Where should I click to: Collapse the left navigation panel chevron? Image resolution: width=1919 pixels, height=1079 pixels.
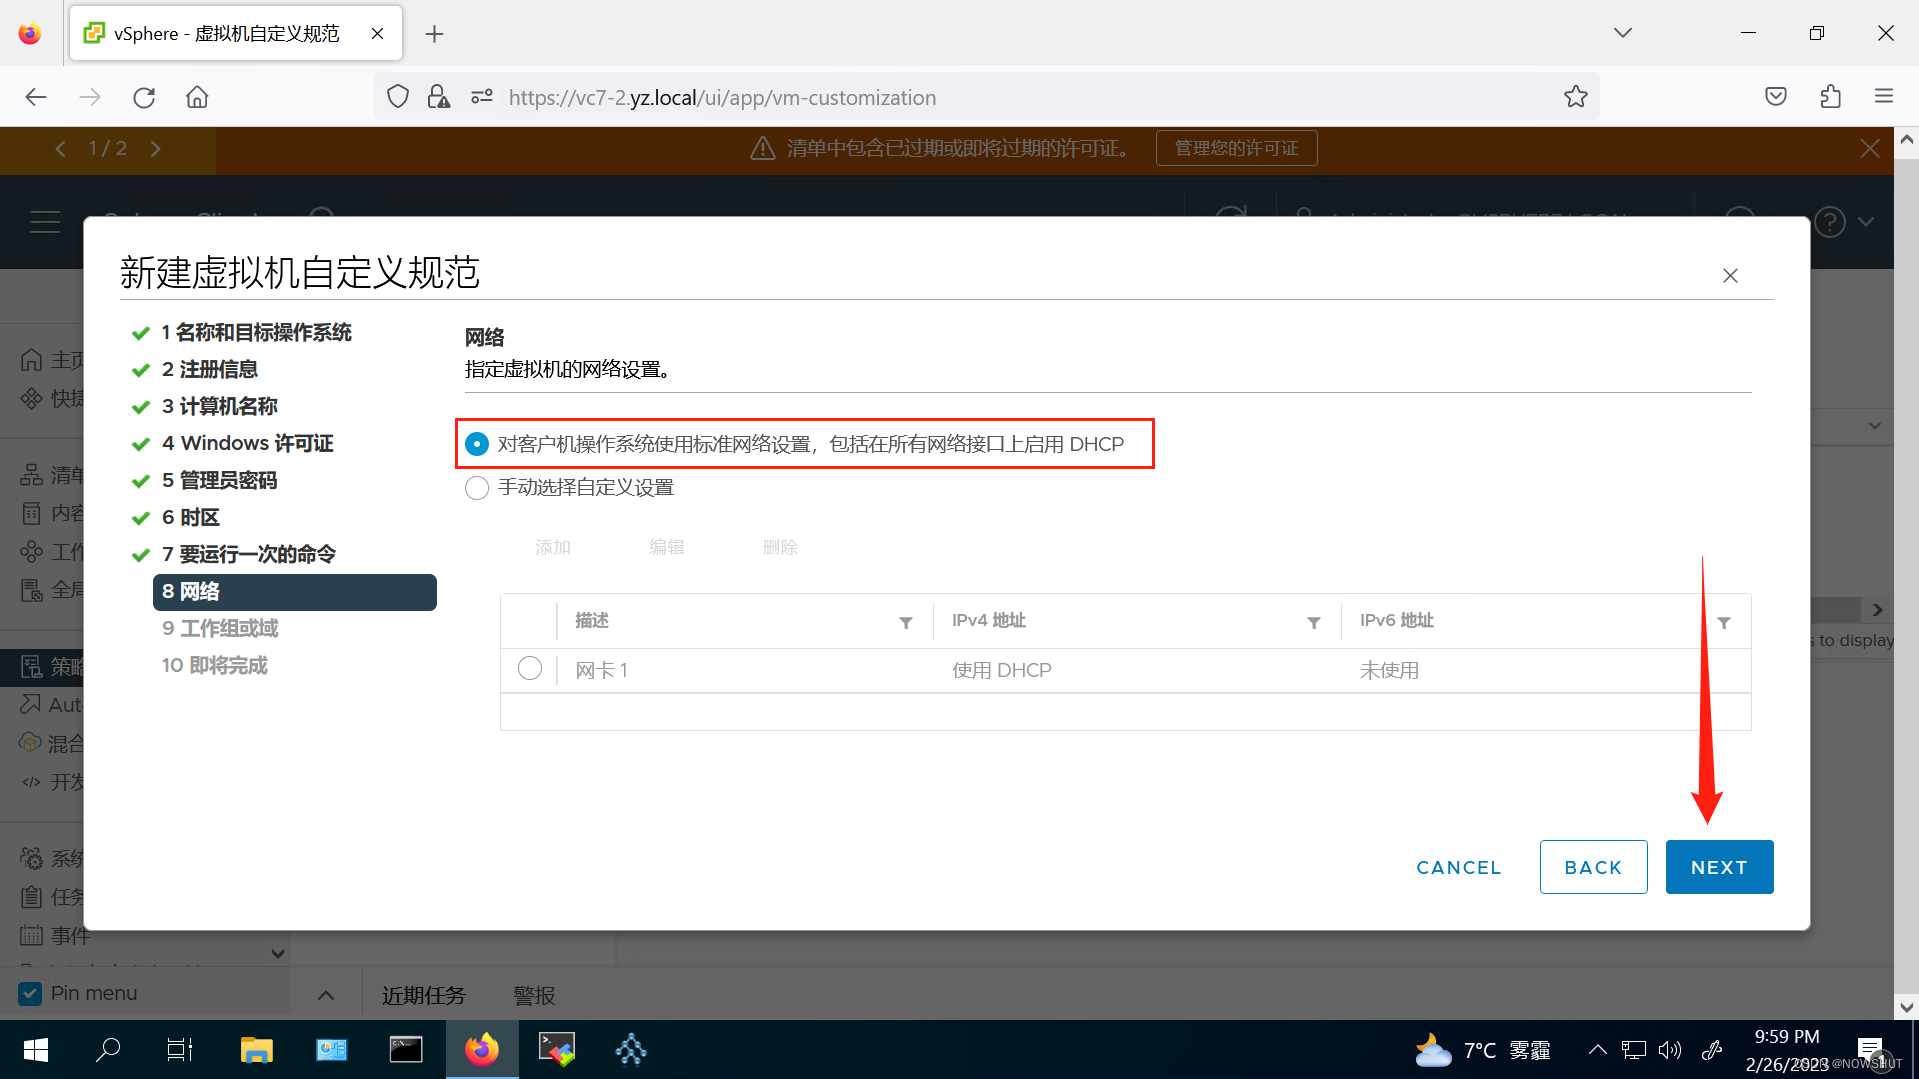pos(277,953)
